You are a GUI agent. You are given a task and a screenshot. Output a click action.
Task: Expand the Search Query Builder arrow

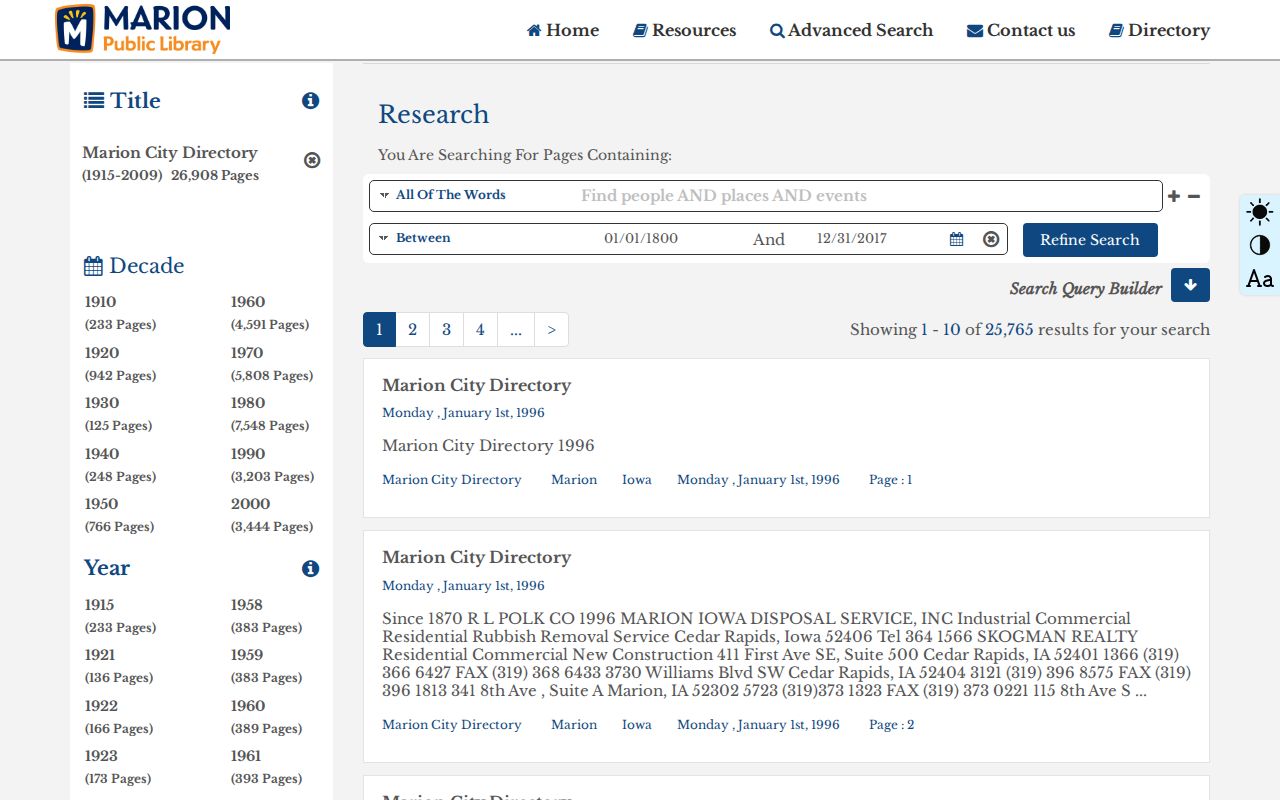1190,285
